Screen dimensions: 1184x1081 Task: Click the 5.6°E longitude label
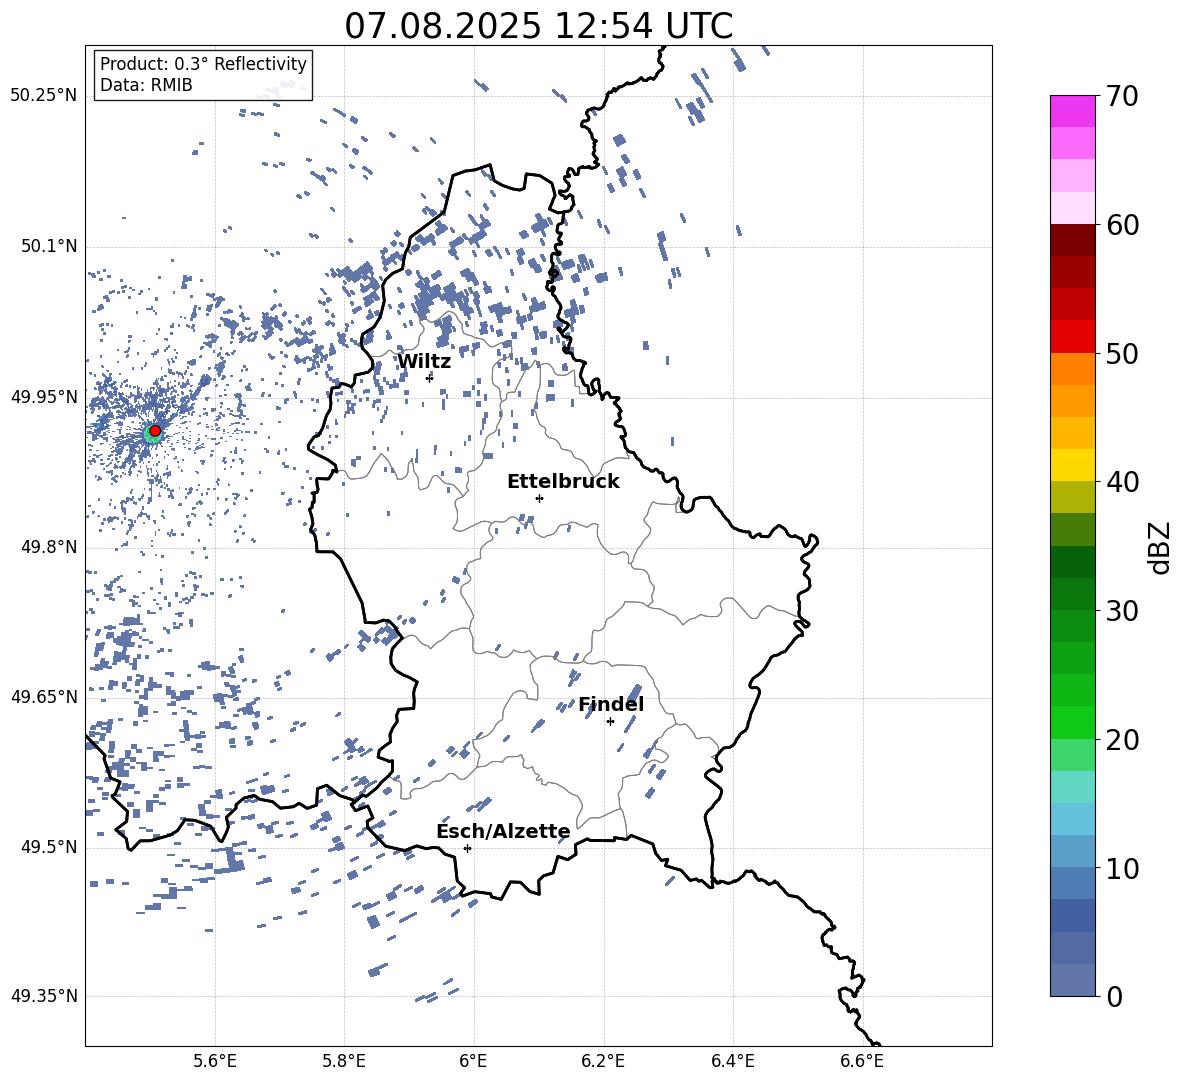215,1061
